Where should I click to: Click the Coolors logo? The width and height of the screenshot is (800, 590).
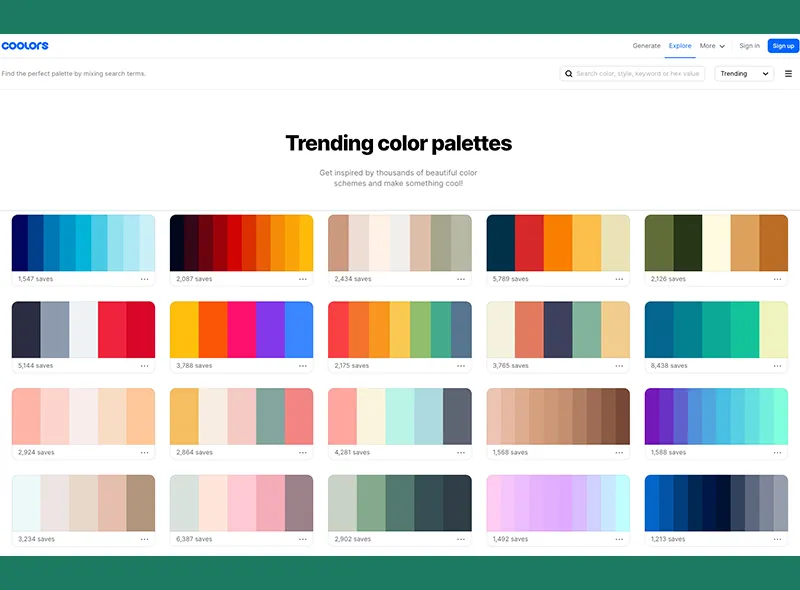coord(25,46)
